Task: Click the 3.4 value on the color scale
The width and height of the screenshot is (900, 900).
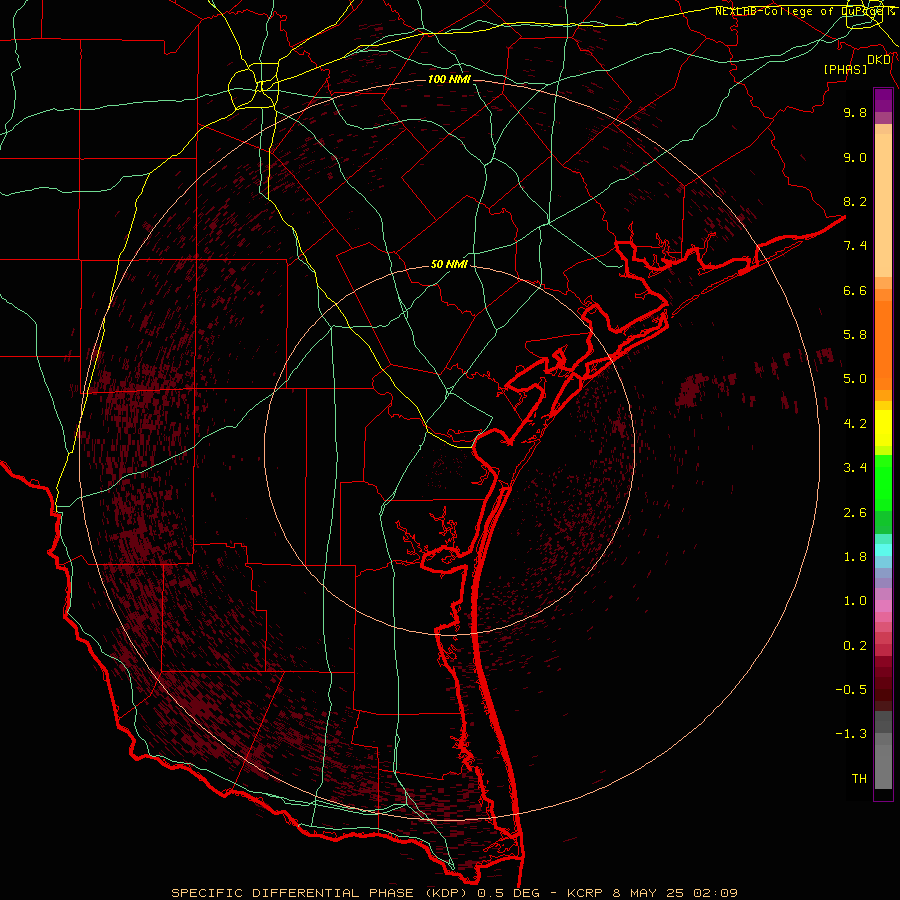Action: click(x=855, y=468)
